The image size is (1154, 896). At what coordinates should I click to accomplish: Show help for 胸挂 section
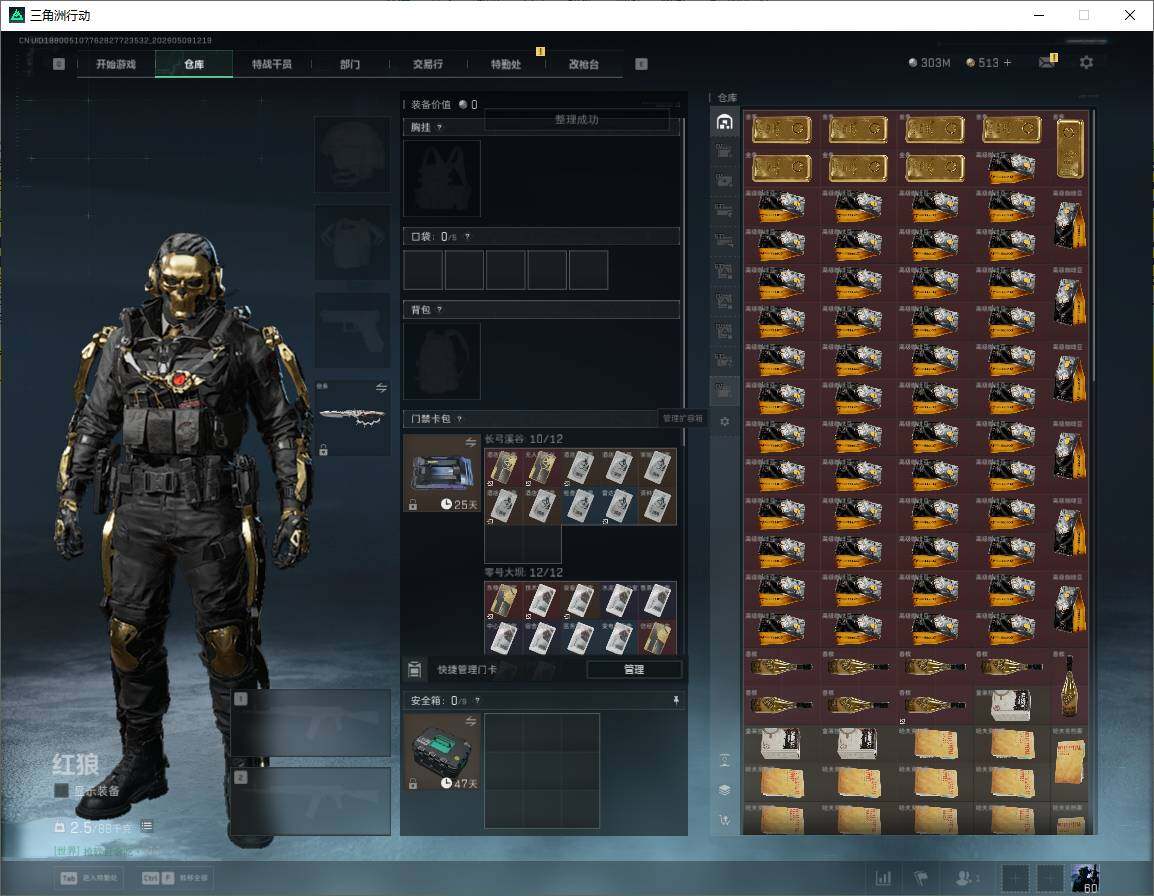439,127
